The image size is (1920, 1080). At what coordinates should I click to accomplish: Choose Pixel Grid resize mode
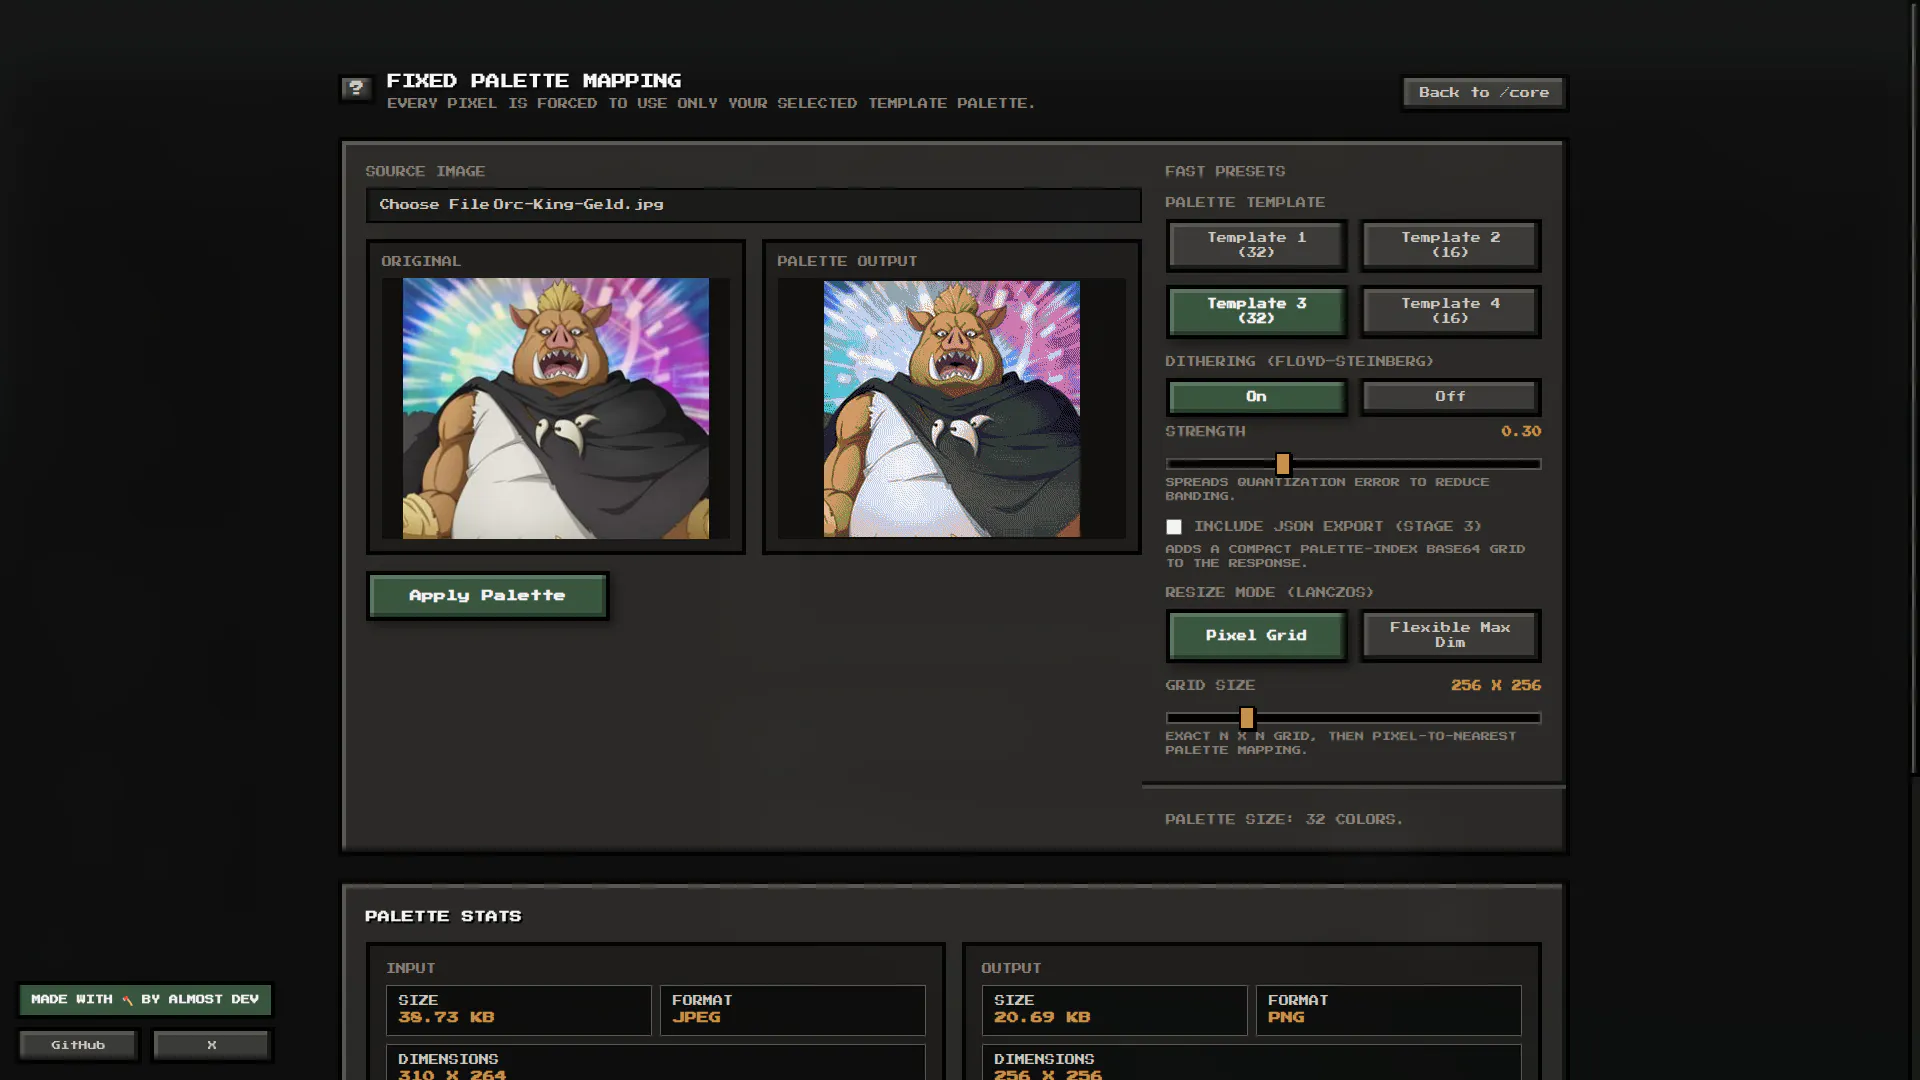[x=1256, y=636]
